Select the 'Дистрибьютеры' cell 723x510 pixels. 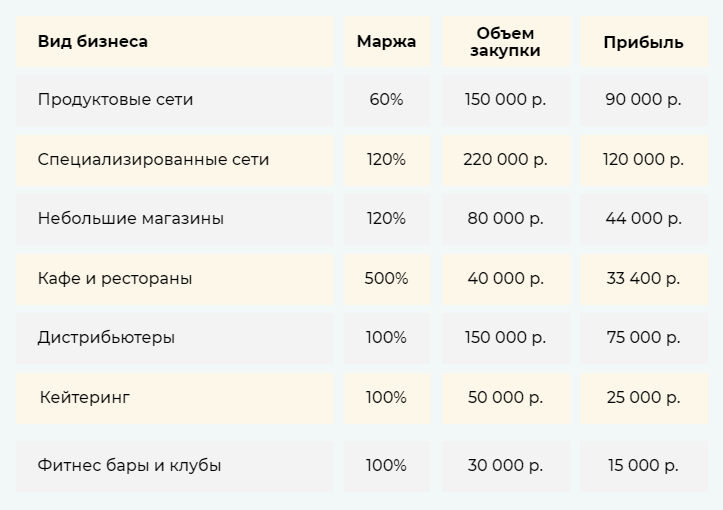[x=106, y=337]
